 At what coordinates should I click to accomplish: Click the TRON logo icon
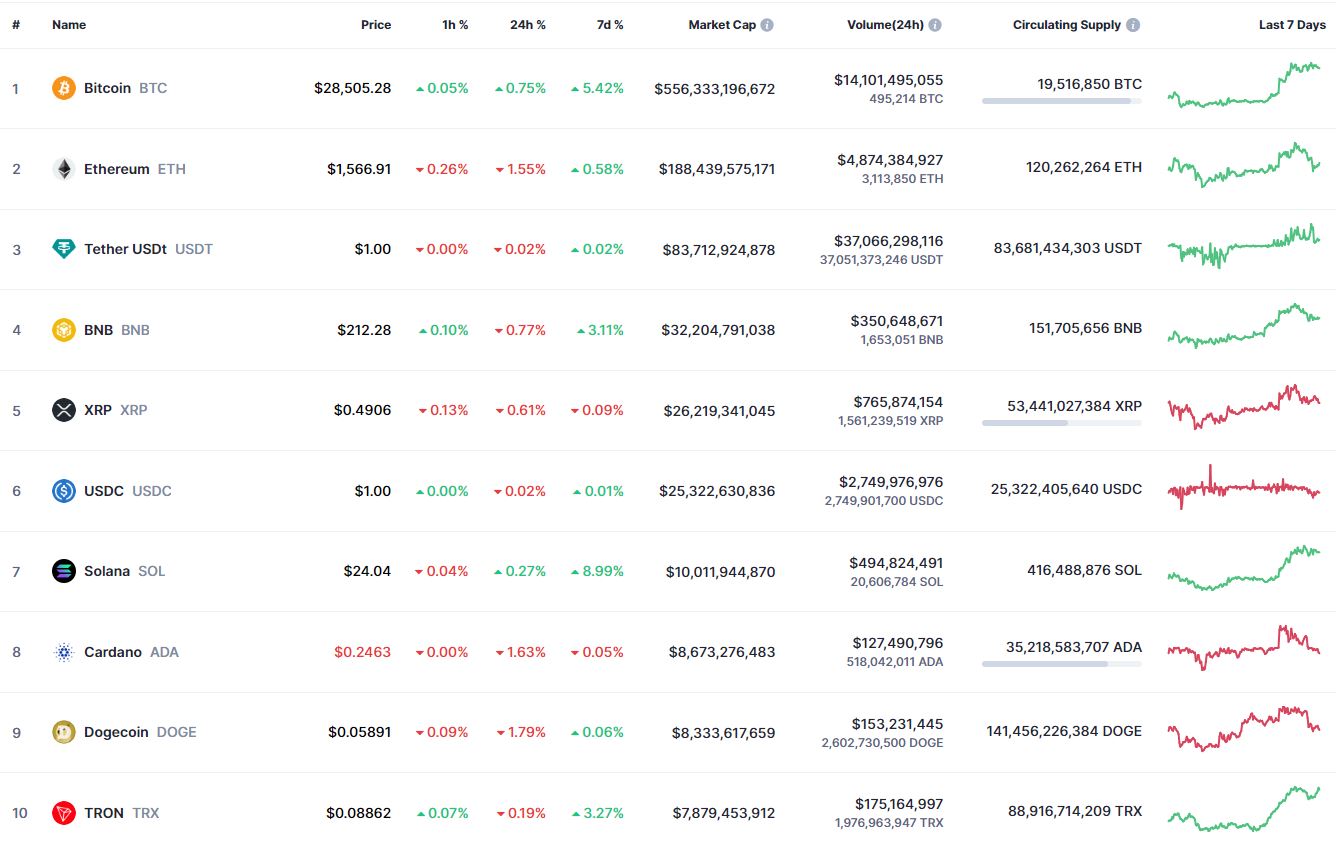[x=64, y=813]
